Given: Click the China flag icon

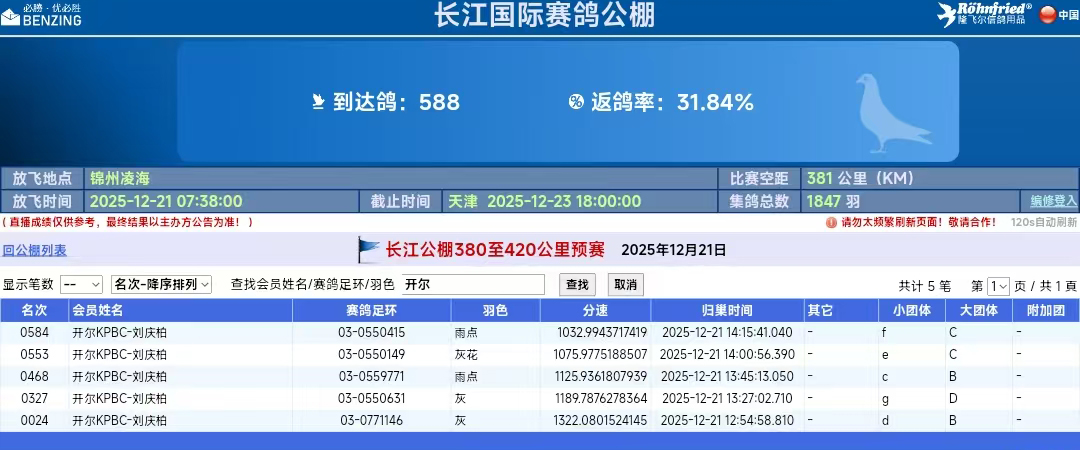Looking at the screenshot, I should coord(1048,14).
